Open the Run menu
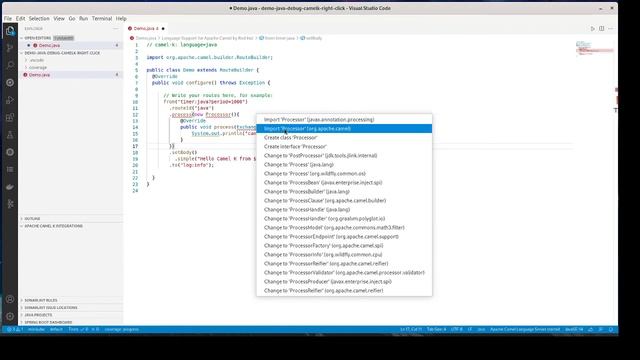The image size is (640, 360). click(83, 18)
